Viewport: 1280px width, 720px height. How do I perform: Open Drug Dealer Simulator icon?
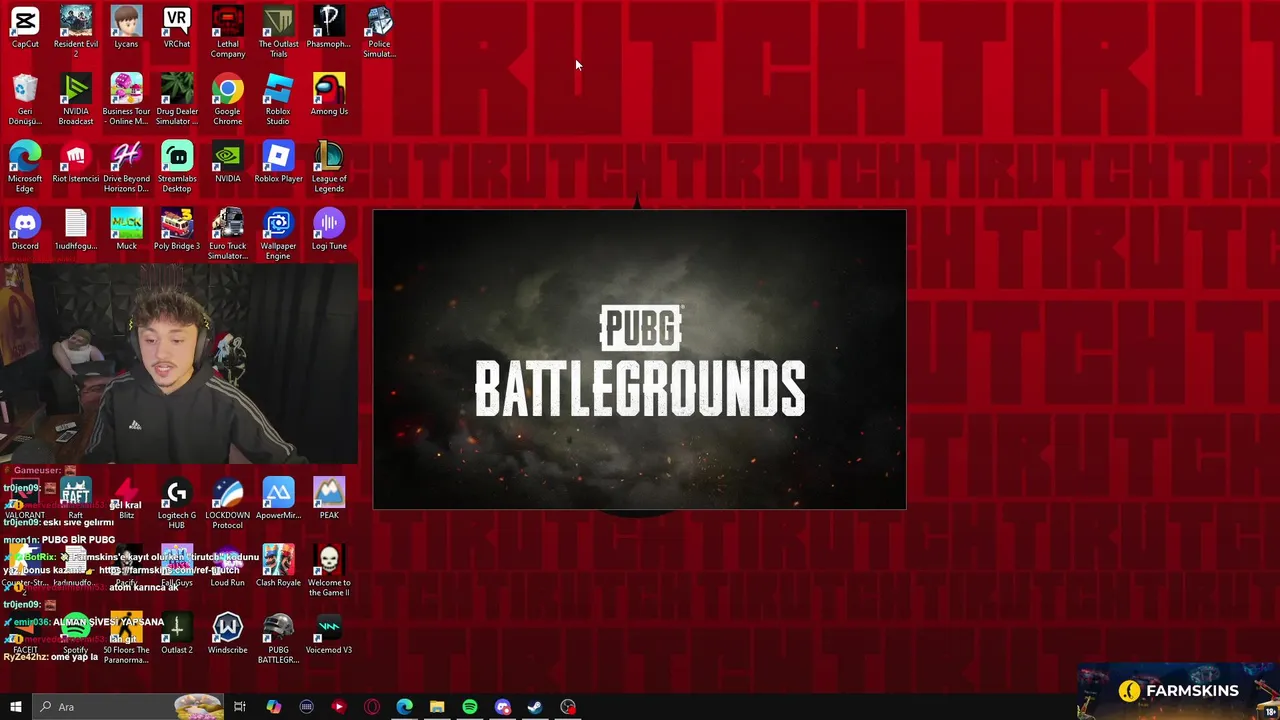177,99
